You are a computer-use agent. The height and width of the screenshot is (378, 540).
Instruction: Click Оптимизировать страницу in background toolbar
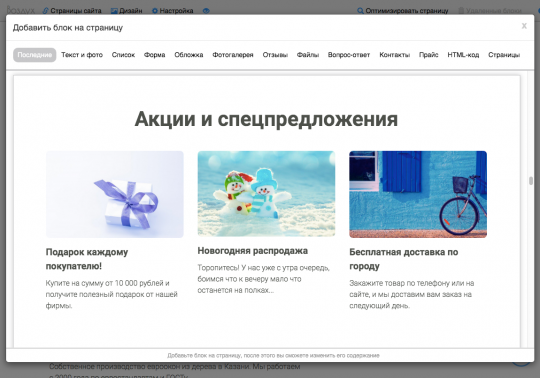point(407,11)
